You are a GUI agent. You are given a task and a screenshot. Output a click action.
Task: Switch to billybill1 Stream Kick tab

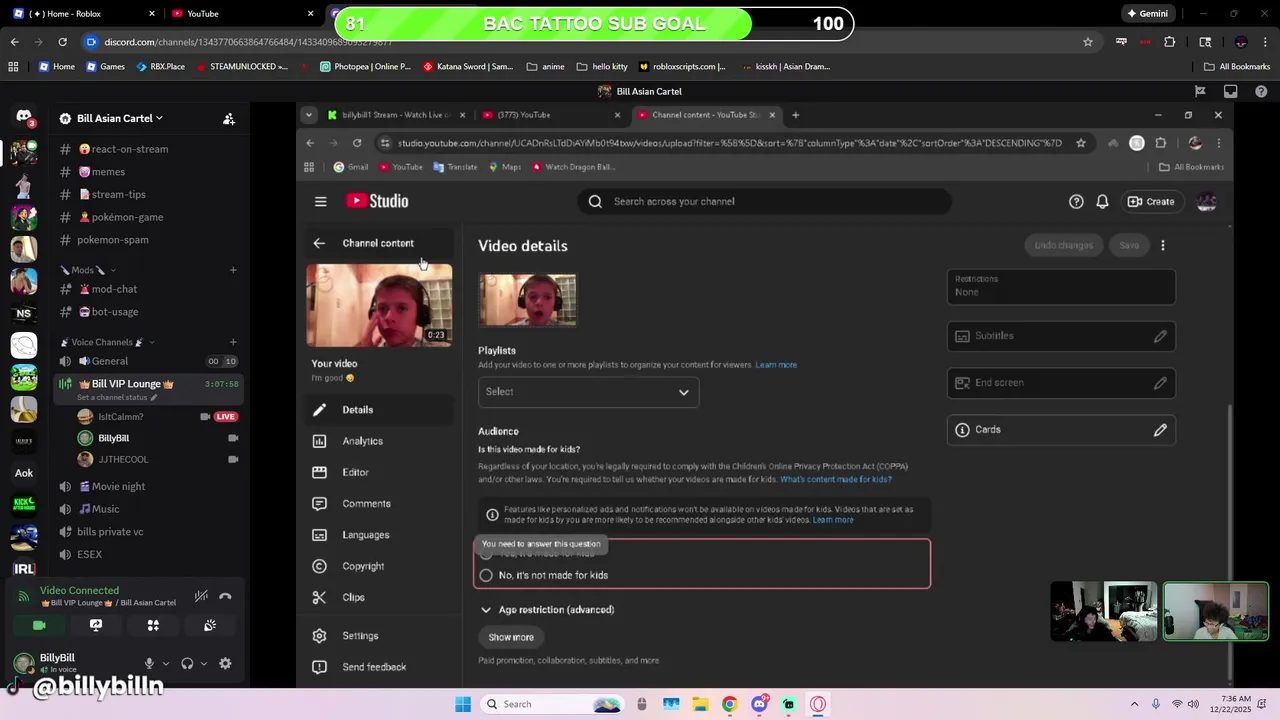tap(396, 115)
